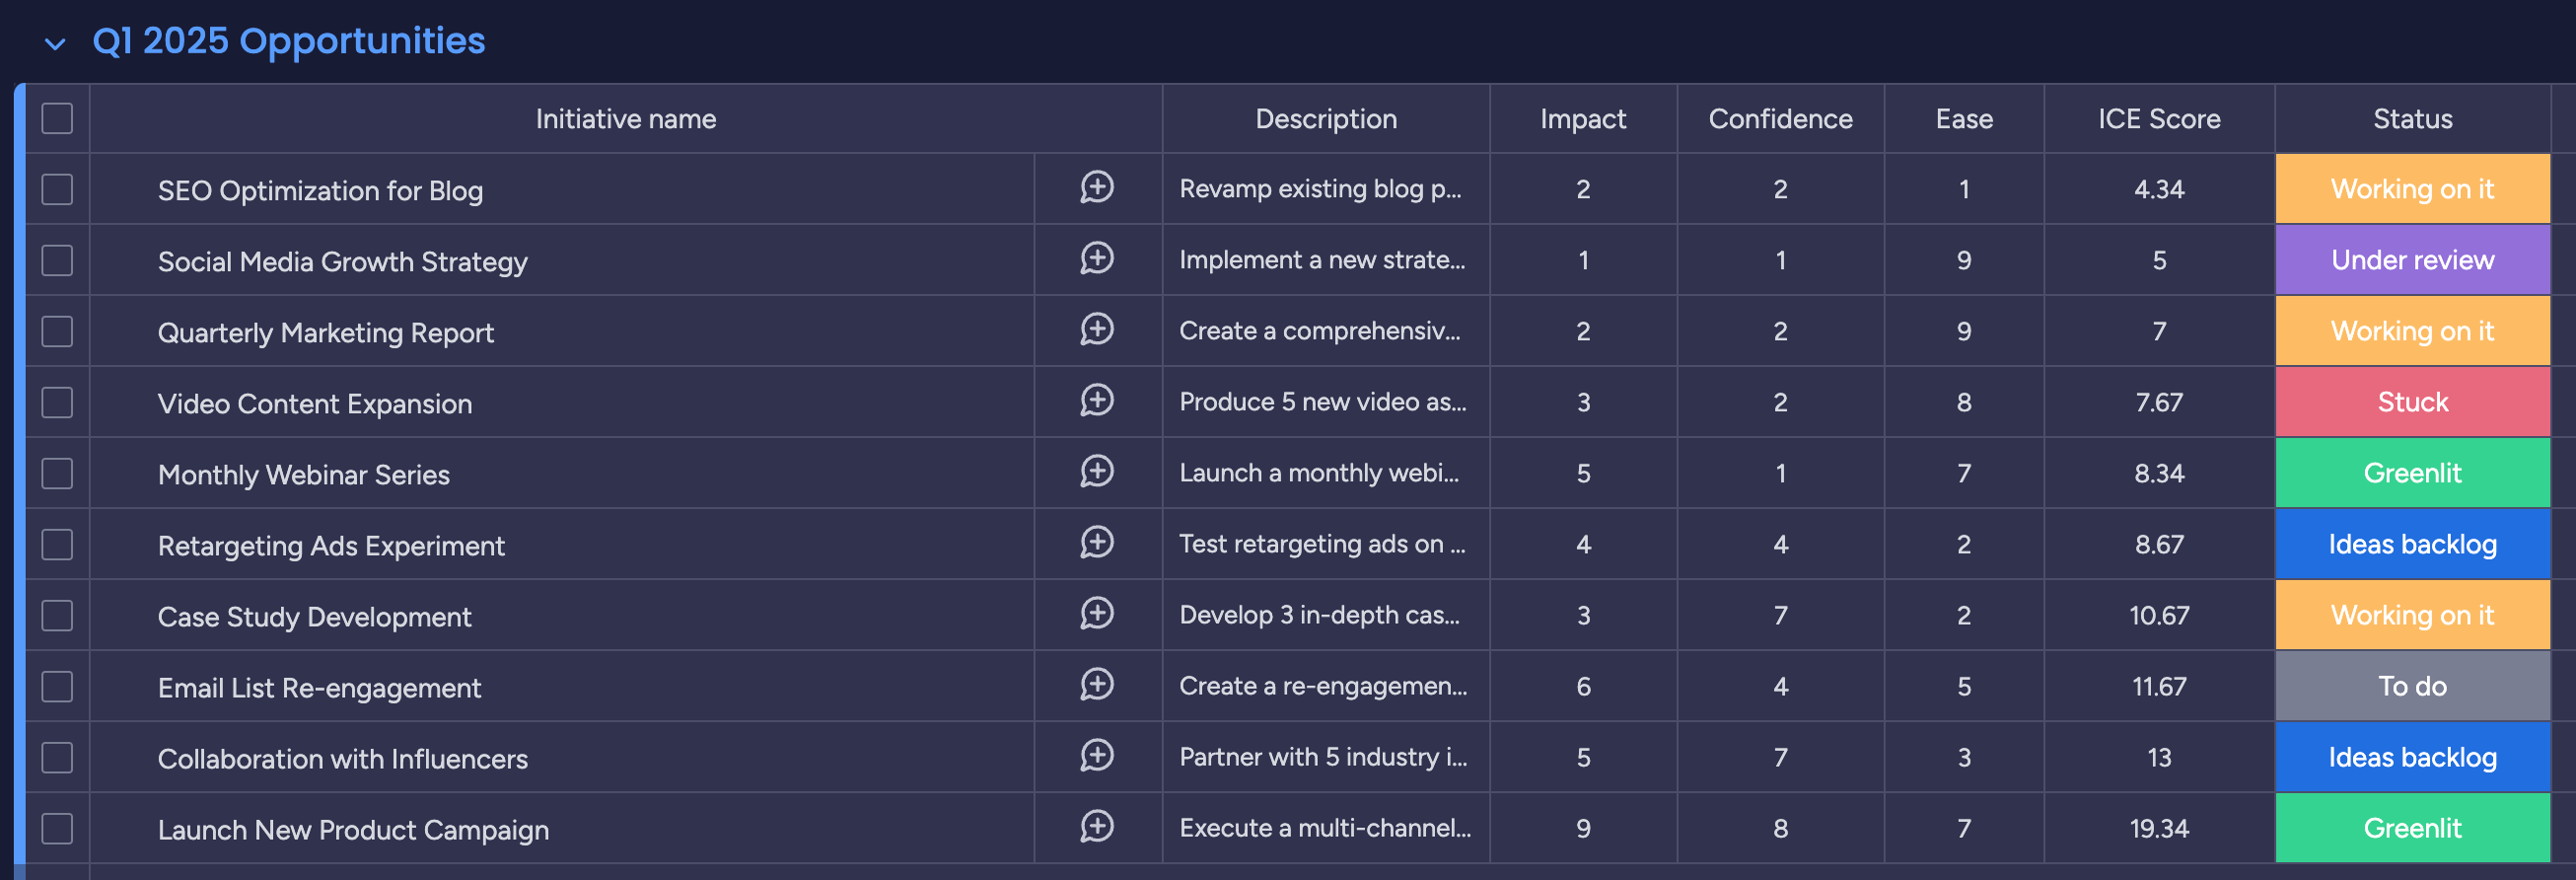Open updates for Retargeting Ads Experiment
2576x880 pixels.
point(1097,542)
